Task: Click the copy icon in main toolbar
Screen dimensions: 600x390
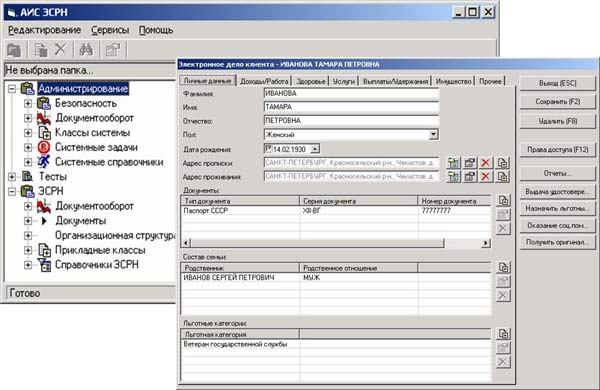Action: tap(41, 50)
